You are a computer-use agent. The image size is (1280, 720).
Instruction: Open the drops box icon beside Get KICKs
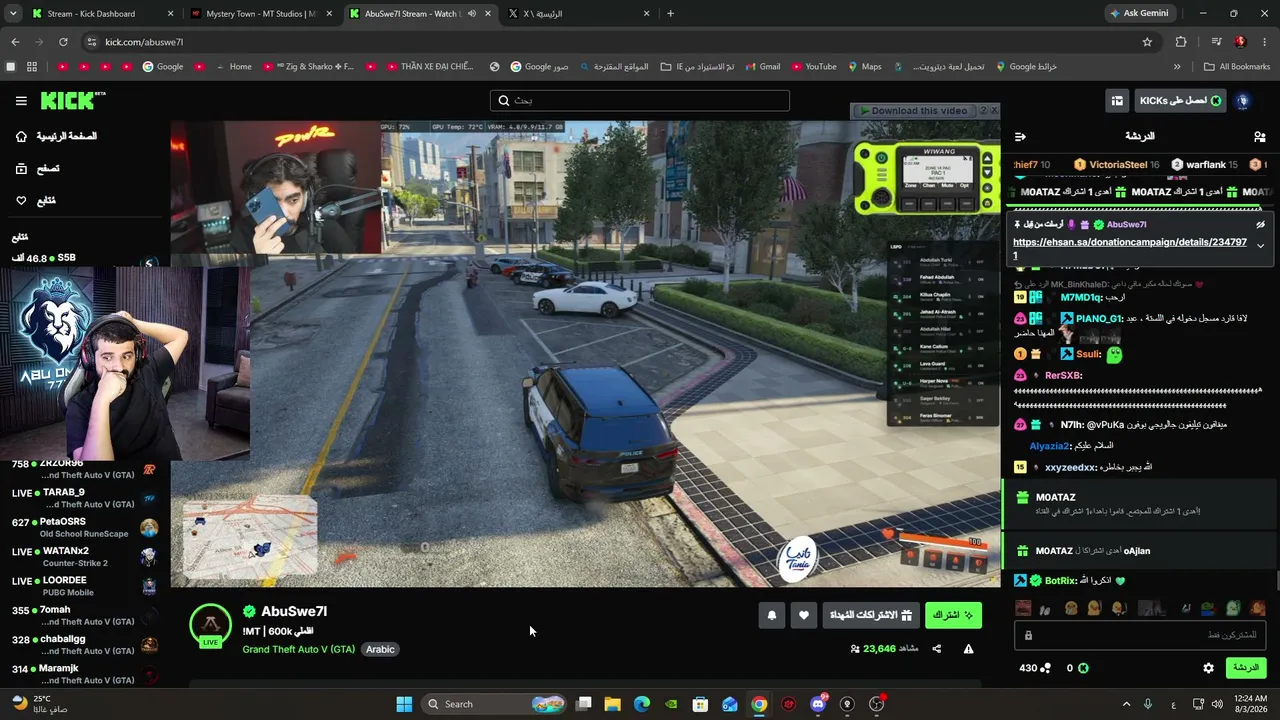(1117, 101)
